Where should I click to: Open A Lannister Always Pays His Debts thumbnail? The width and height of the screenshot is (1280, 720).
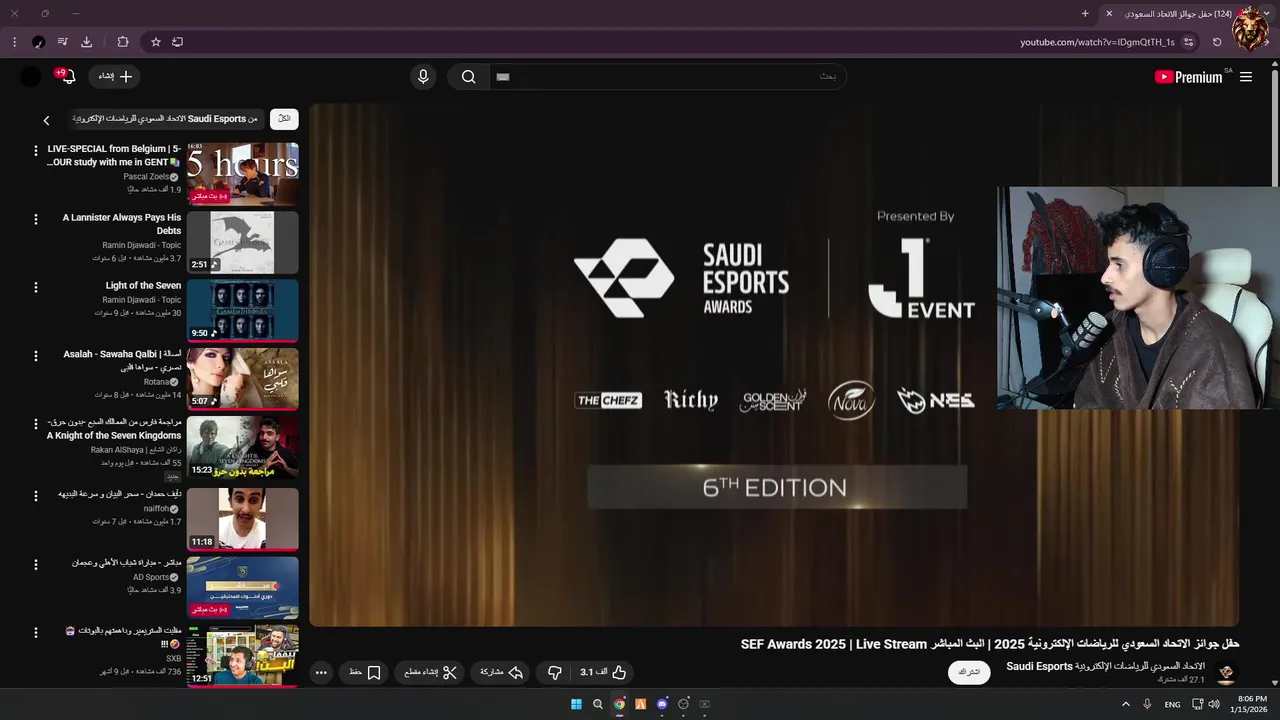click(243, 242)
